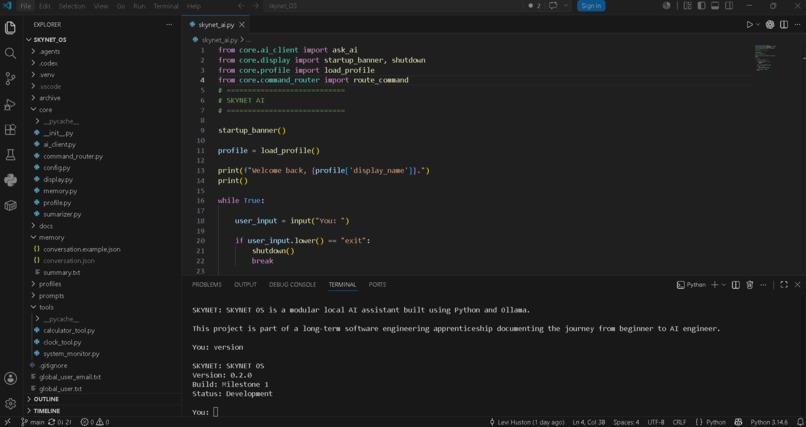Open the remote window indicator in status bar
806x427 pixels.
(8, 422)
